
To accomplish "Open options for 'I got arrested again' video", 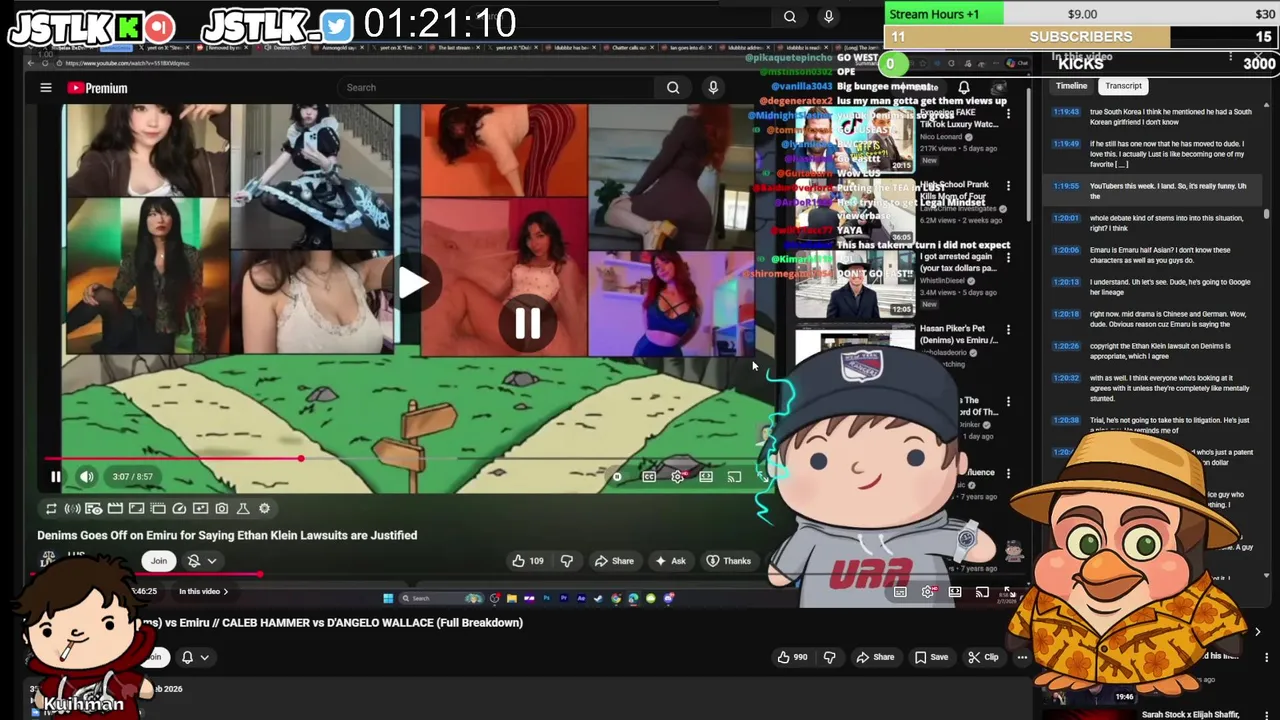I will 1008,258.
